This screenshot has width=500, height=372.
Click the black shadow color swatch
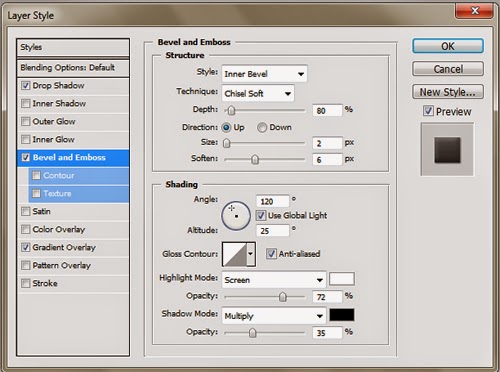tap(342, 315)
